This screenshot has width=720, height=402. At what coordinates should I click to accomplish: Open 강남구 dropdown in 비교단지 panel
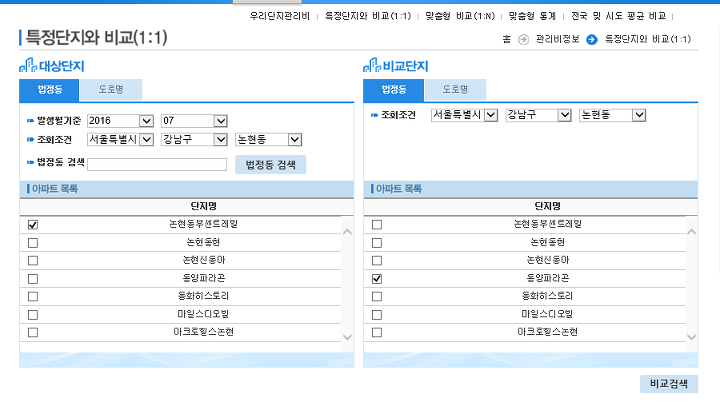click(x=539, y=115)
